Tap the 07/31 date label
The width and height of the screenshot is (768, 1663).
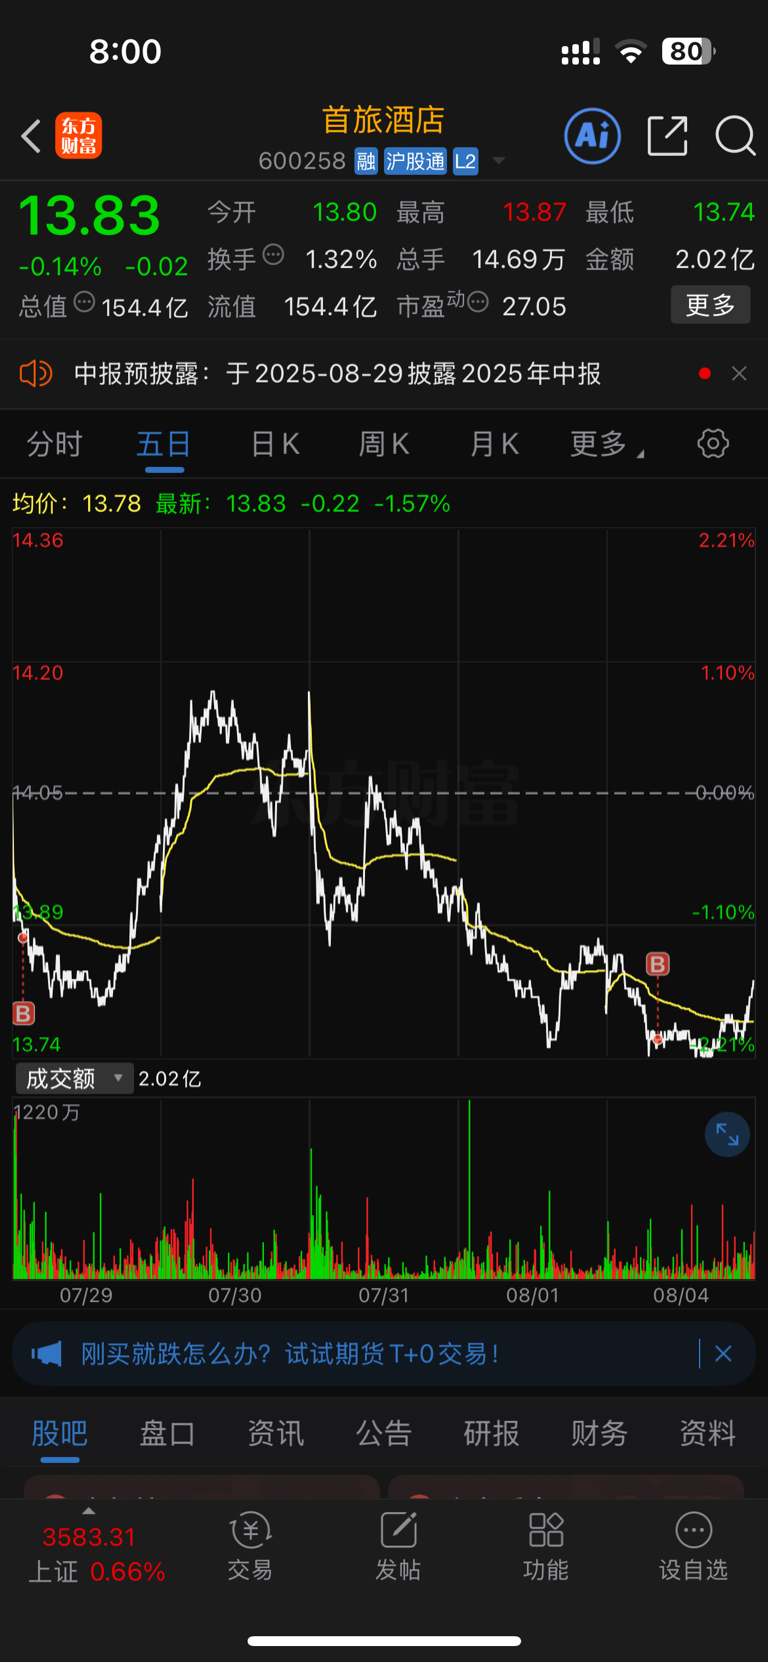[x=384, y=1296]
